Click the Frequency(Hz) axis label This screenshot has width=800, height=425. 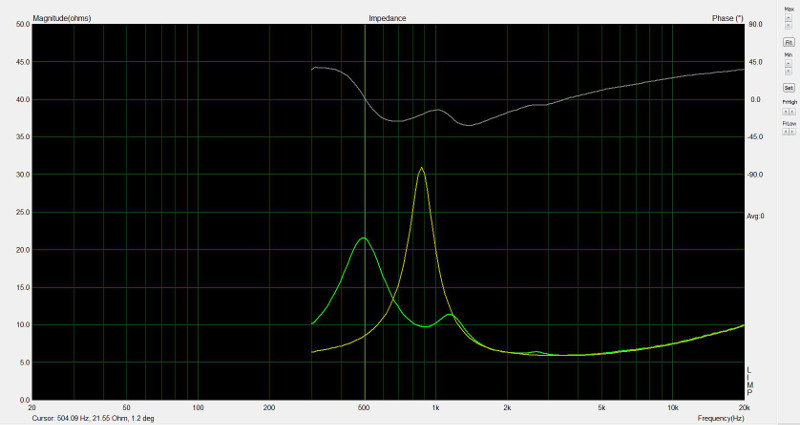(x=721, y=417)
